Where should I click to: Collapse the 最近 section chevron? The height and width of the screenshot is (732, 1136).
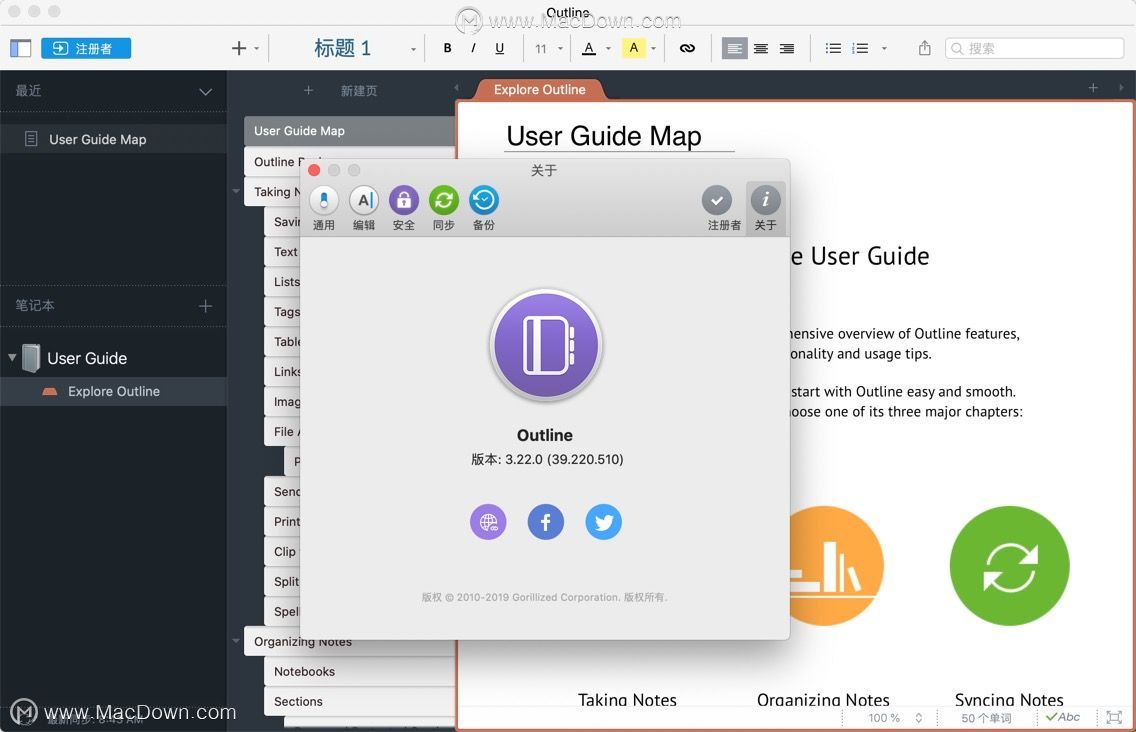pyautogui.click(x=206, y=92)
